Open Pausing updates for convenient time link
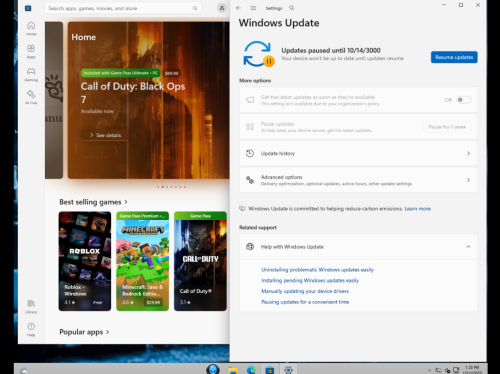Image resolution: width=500 pixels, height=374 pixels. click(305, 302)
